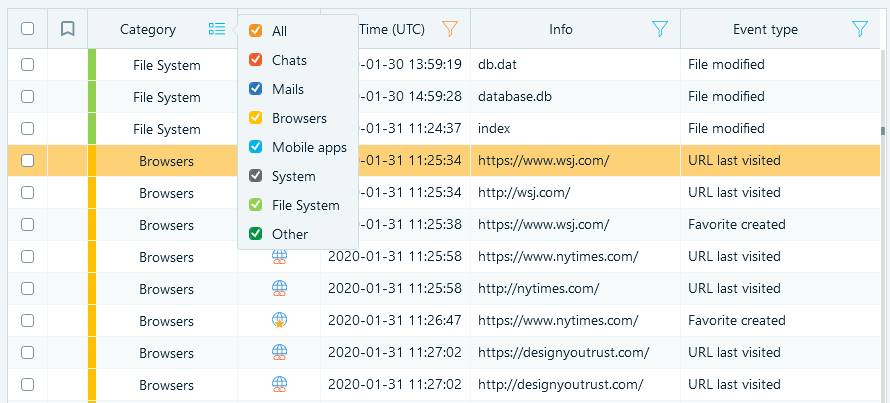Select the index cell in Info column
The image size is (890, 403).
[494, 129]
